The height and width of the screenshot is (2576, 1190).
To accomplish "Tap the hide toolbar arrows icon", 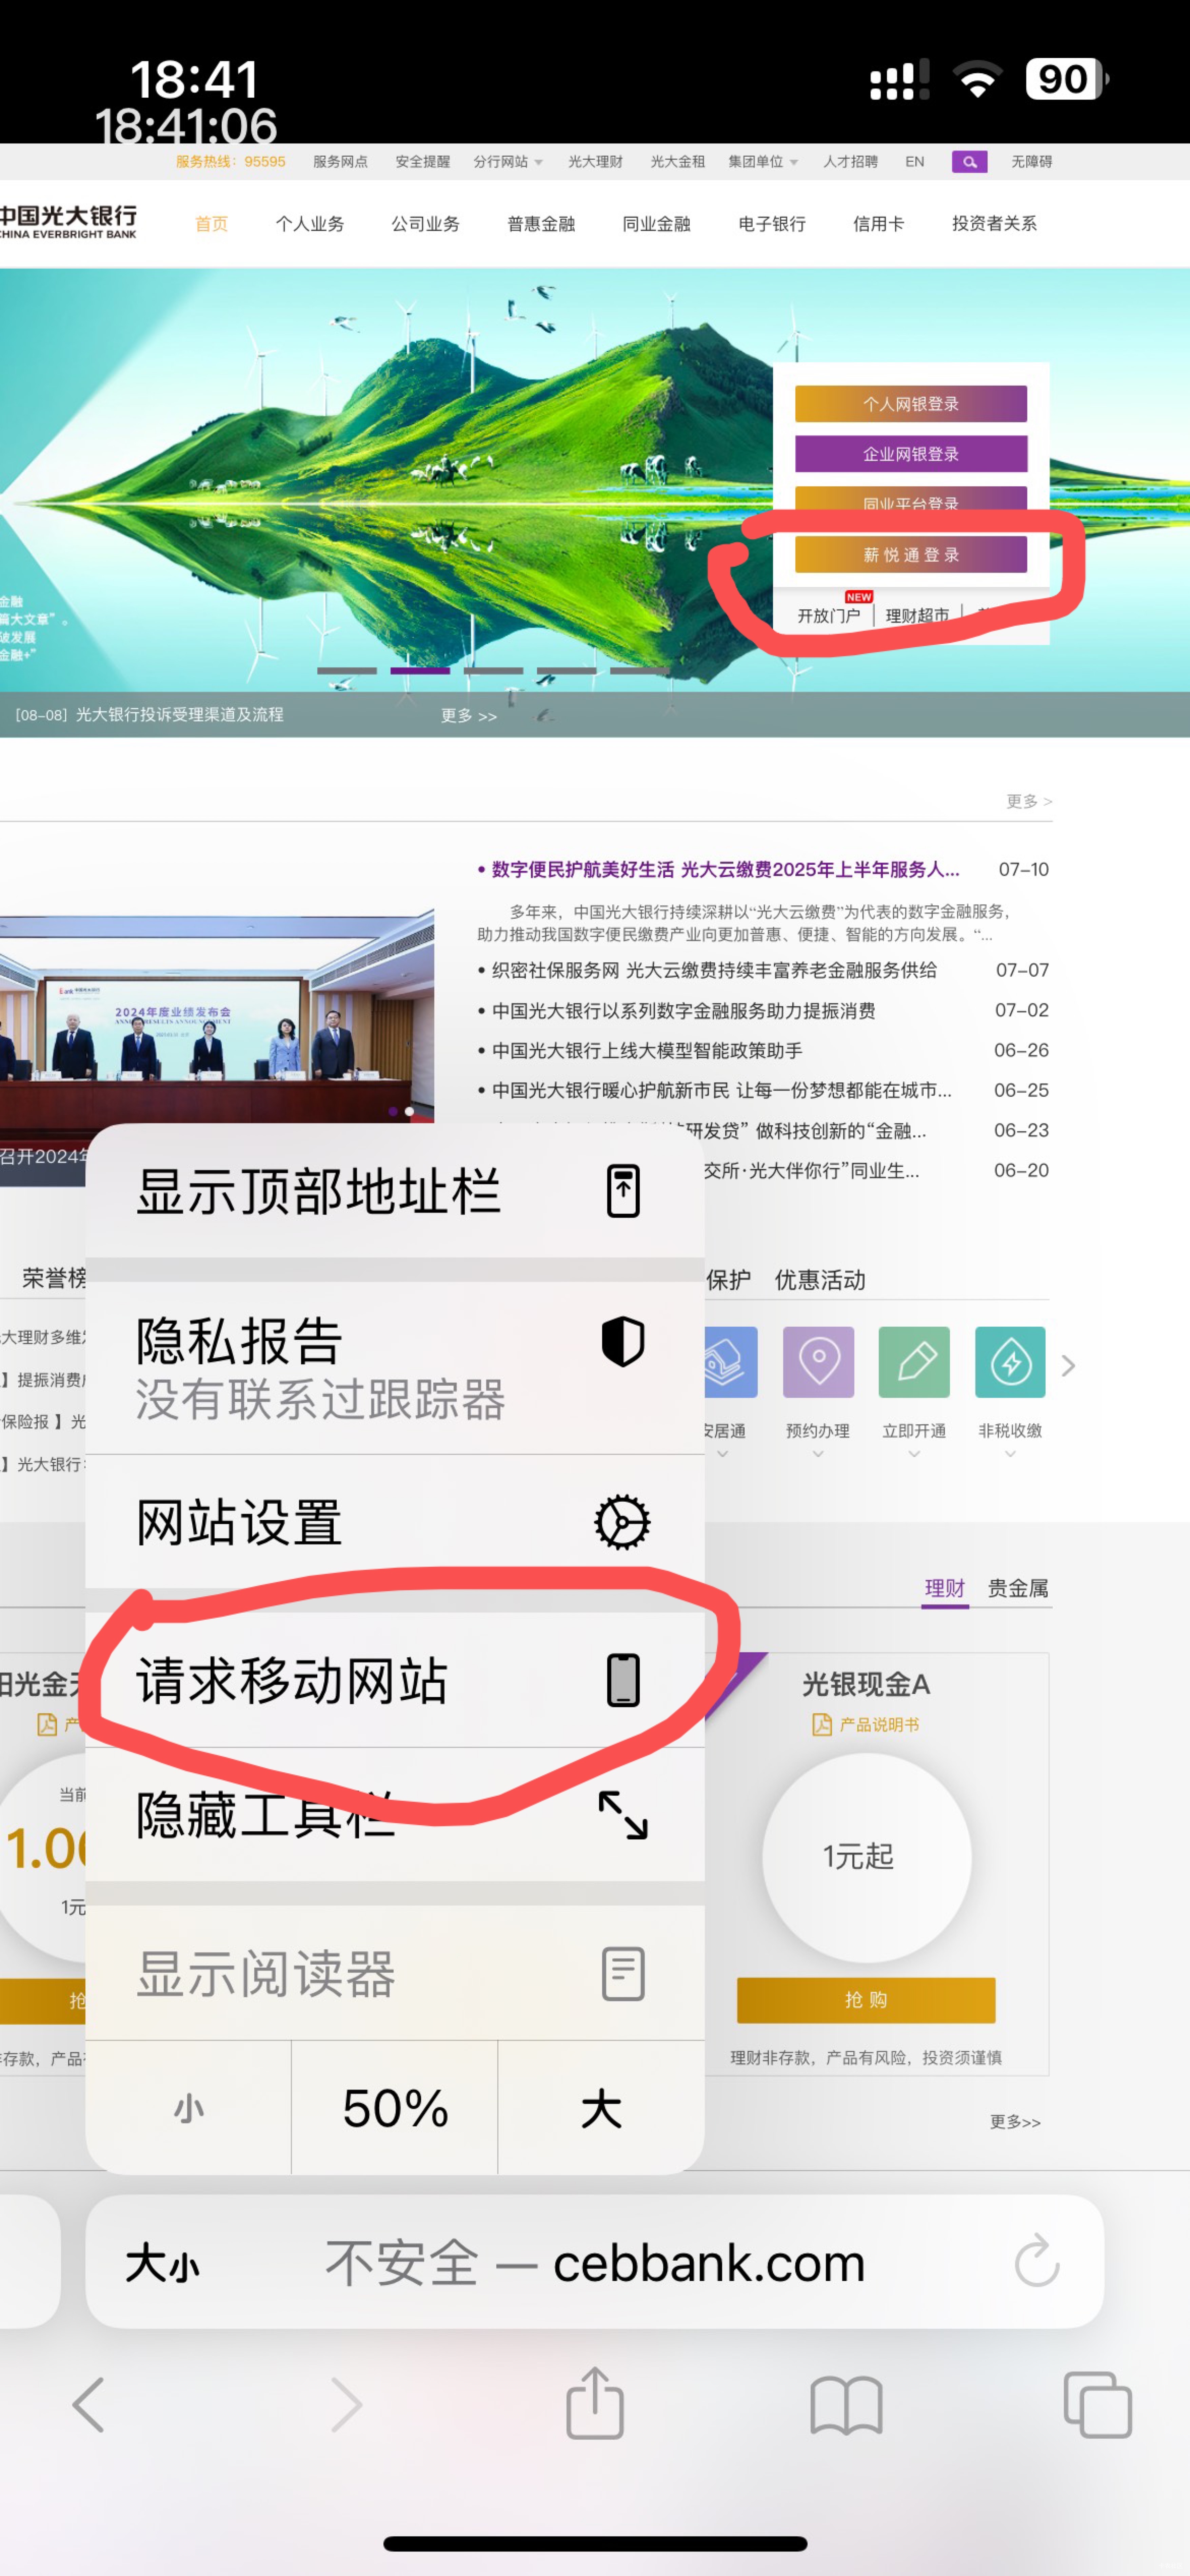I will pos(623,1815).
